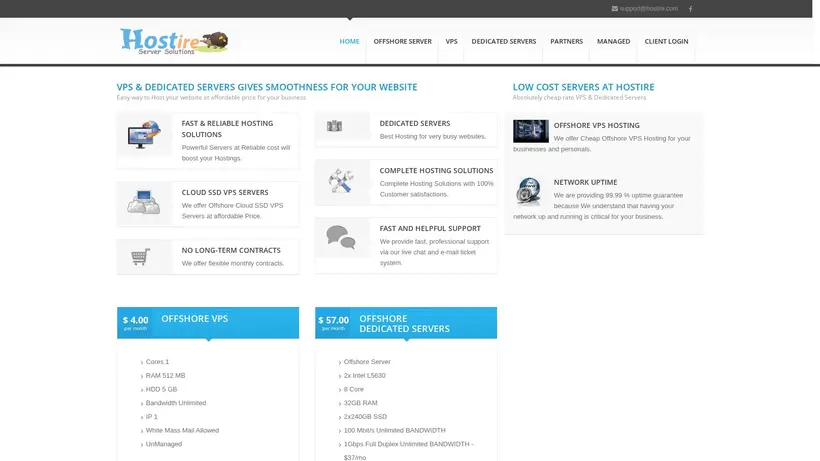The width and height of the screenshot is (820, 461).
Task: Go to the Home menu item
Action: [x=349, y=41]
